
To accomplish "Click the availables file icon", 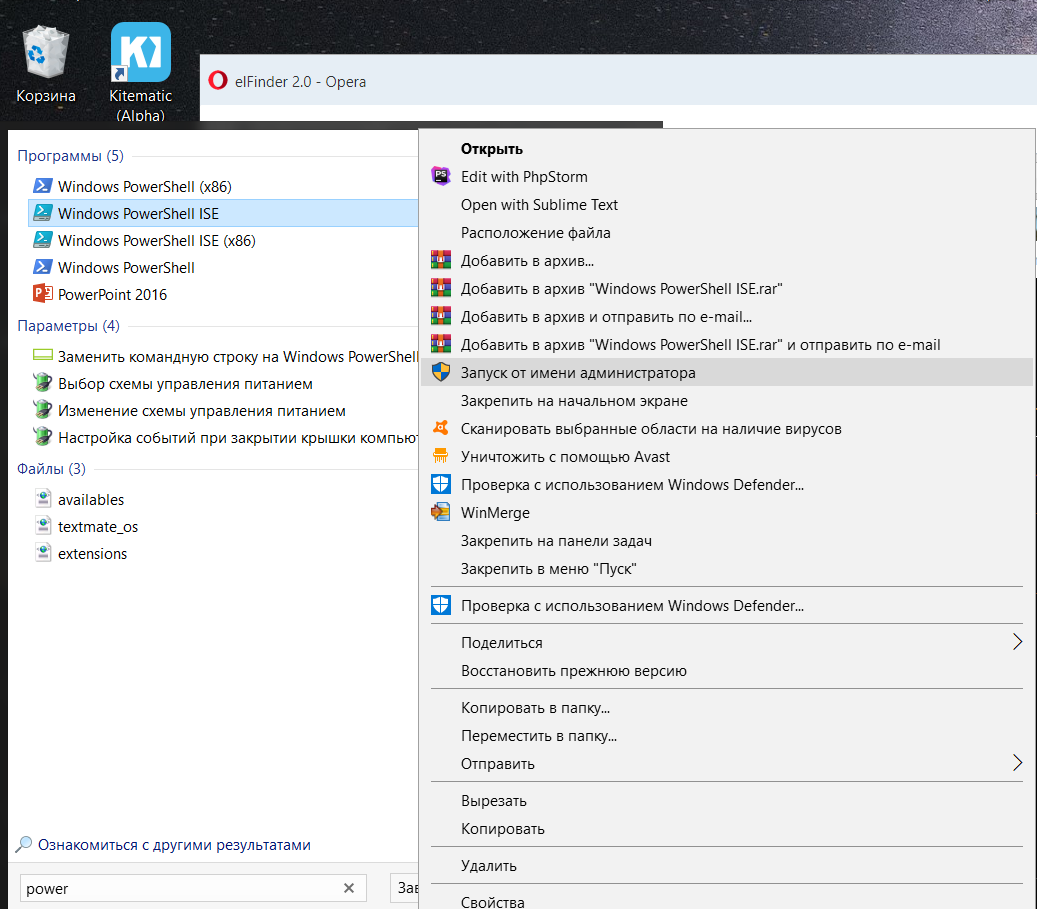I will 43,499.
